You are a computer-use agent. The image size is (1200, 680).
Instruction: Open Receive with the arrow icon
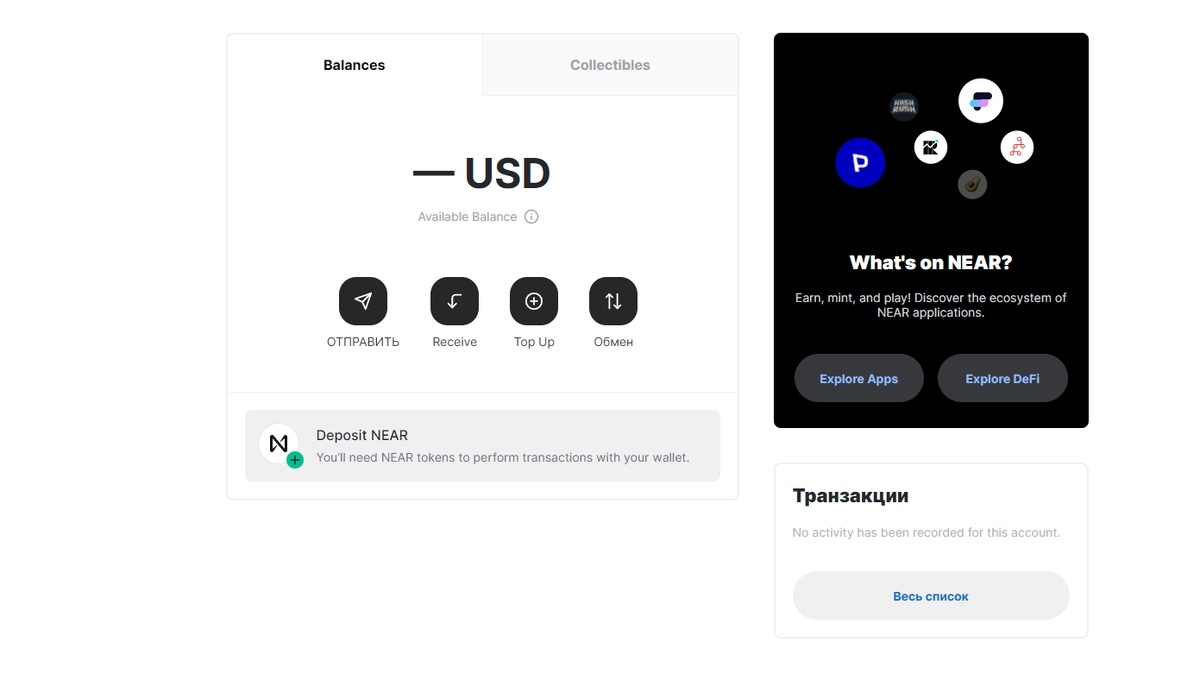pyautogui.click(x=454, y=301)
